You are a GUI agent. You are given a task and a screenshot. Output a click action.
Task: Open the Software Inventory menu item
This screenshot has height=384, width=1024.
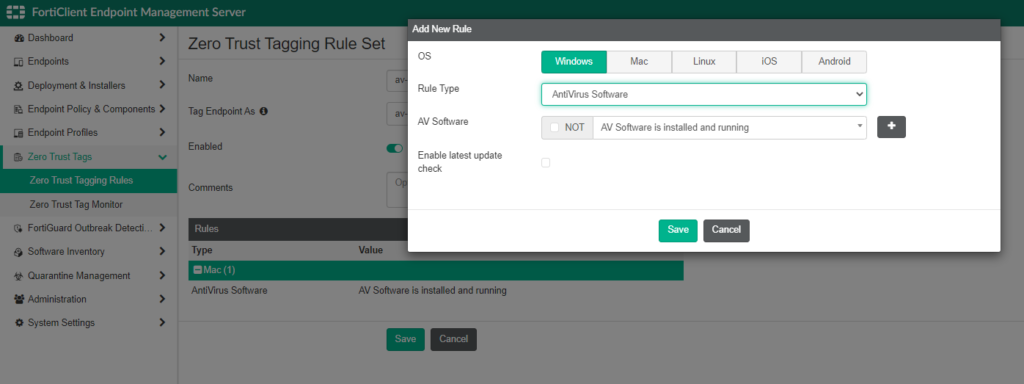pyautogui.click(x=89, y=251)
